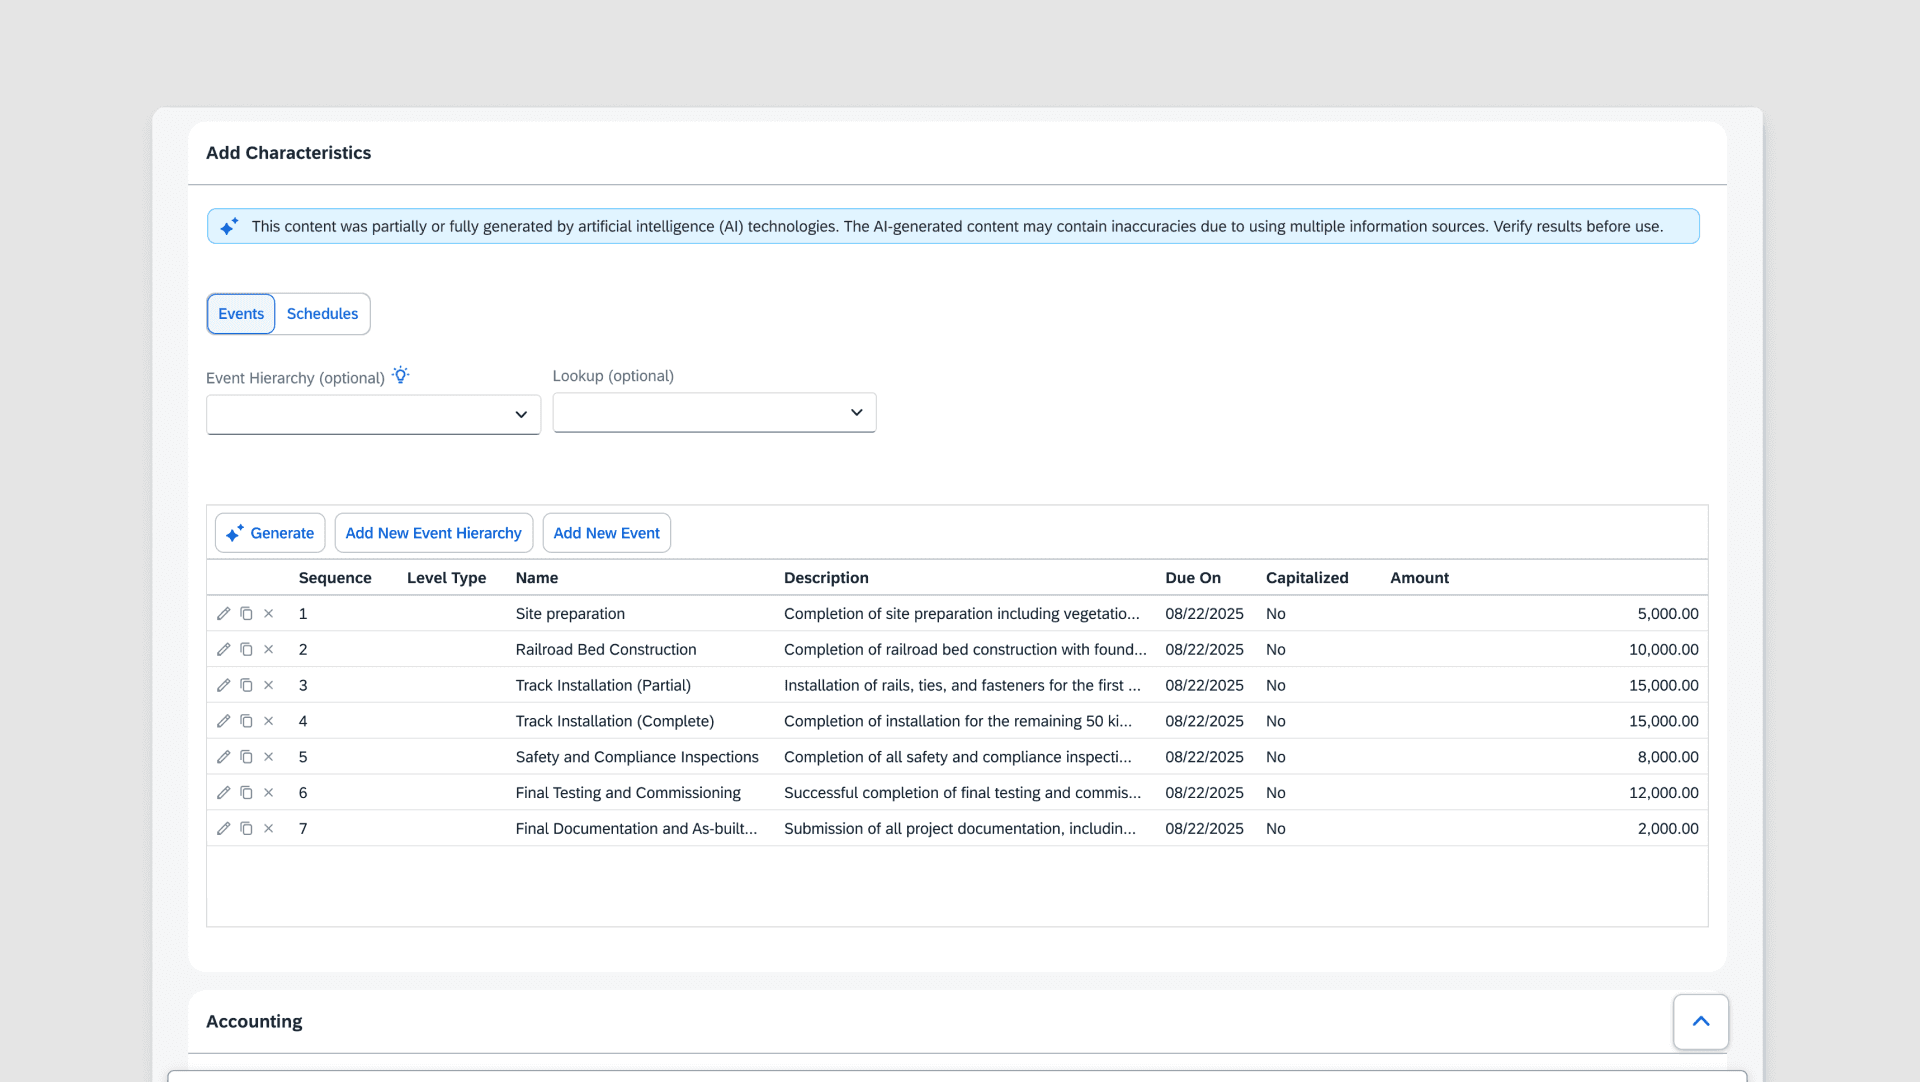Sort by the Sequence column header
Viewport: 1920px width, 1082px height.
pos(335,578)
